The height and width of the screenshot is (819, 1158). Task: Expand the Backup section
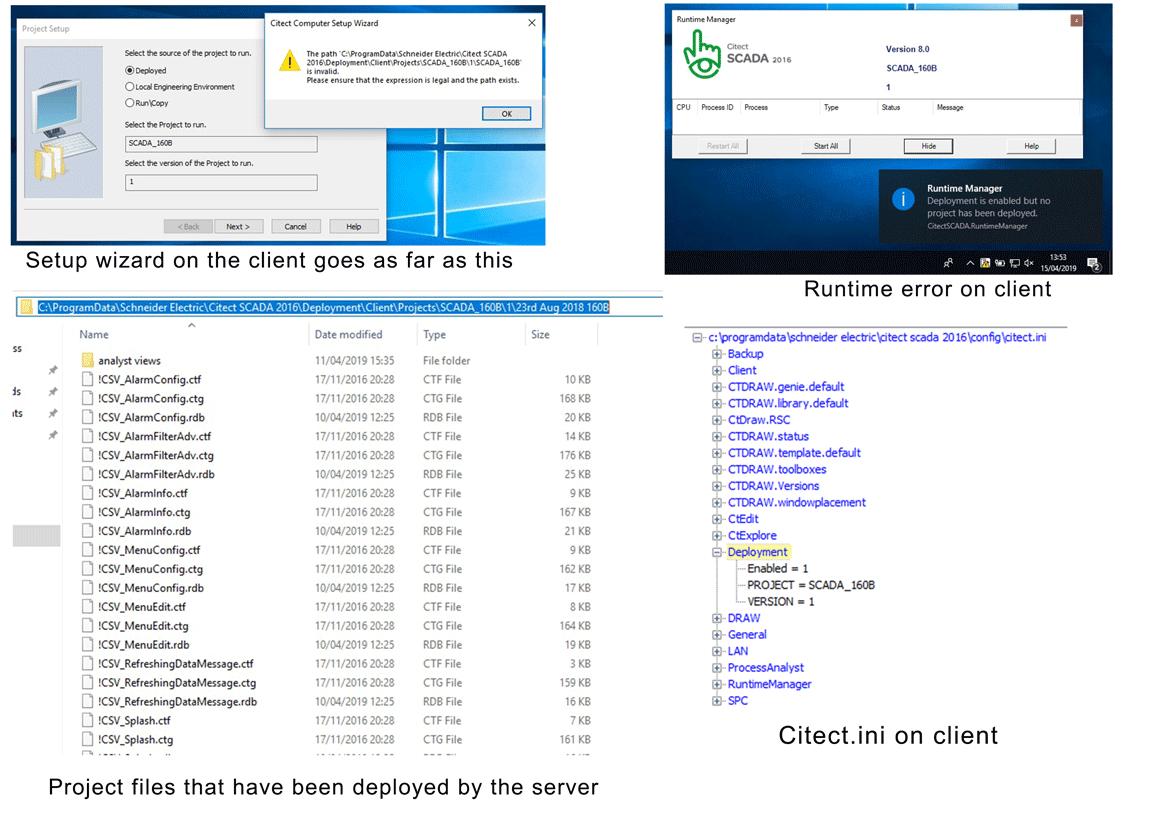click(x=716, y=354)
